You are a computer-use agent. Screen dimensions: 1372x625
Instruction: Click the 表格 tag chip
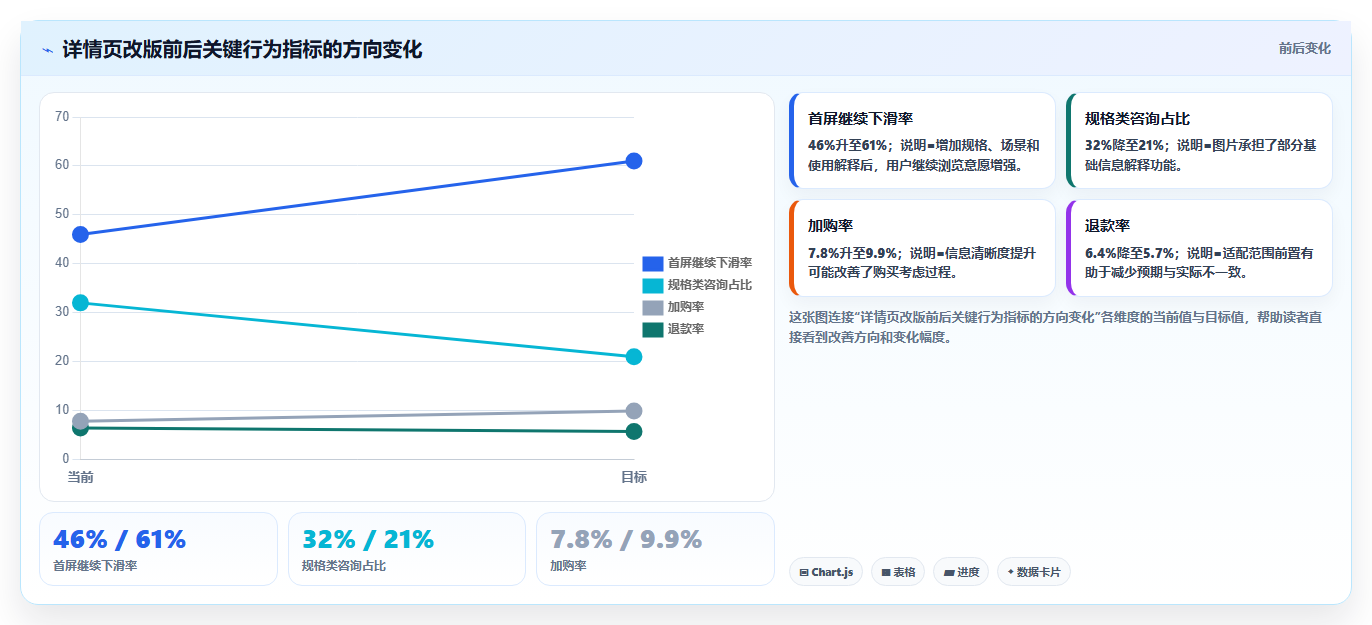pyautogui.click(x=898, y=572)
